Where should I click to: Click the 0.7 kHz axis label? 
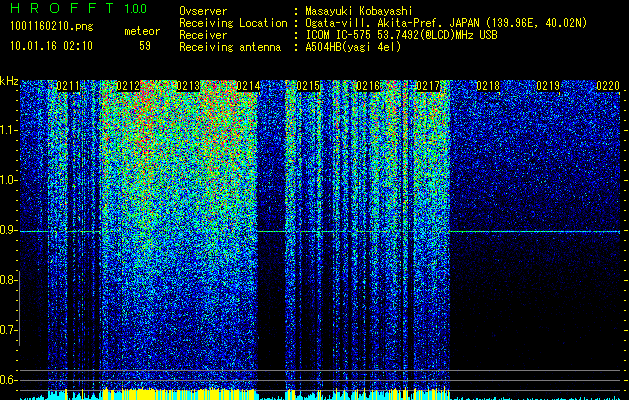[x=8, y=330]
